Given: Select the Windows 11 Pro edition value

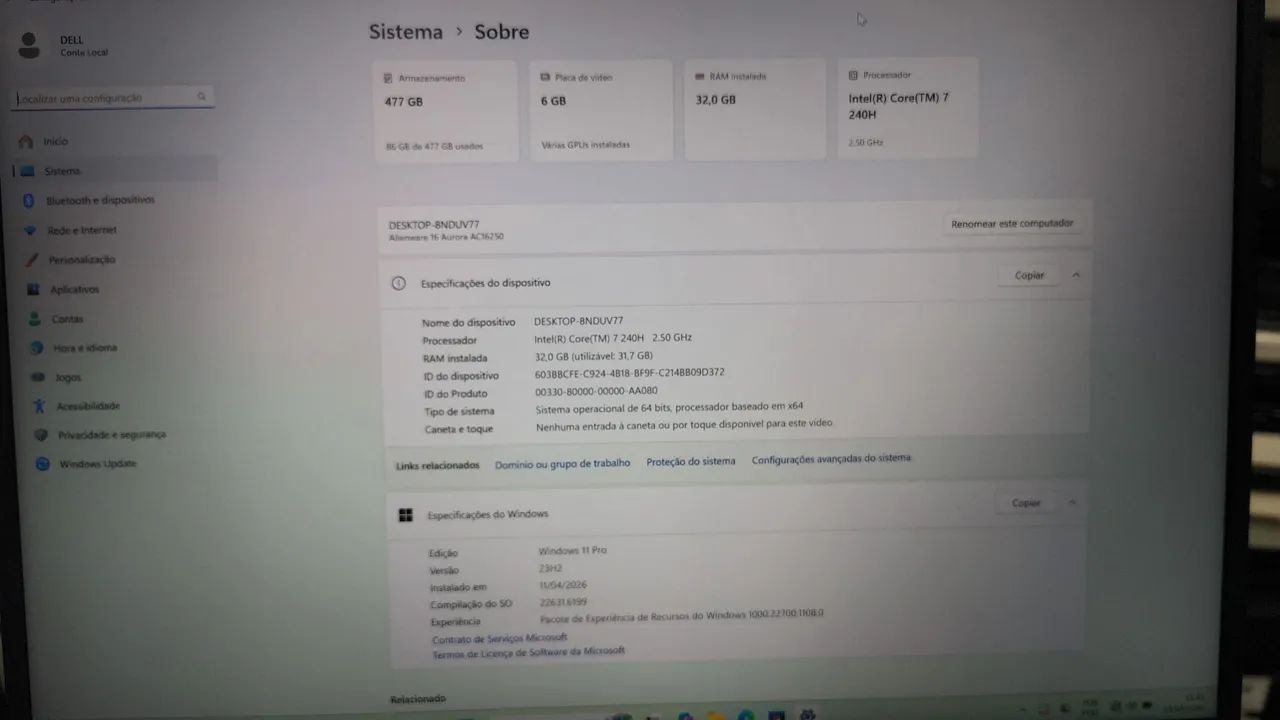Looking at the screenshot, I should pyautogui.click(x=572, y=551).
